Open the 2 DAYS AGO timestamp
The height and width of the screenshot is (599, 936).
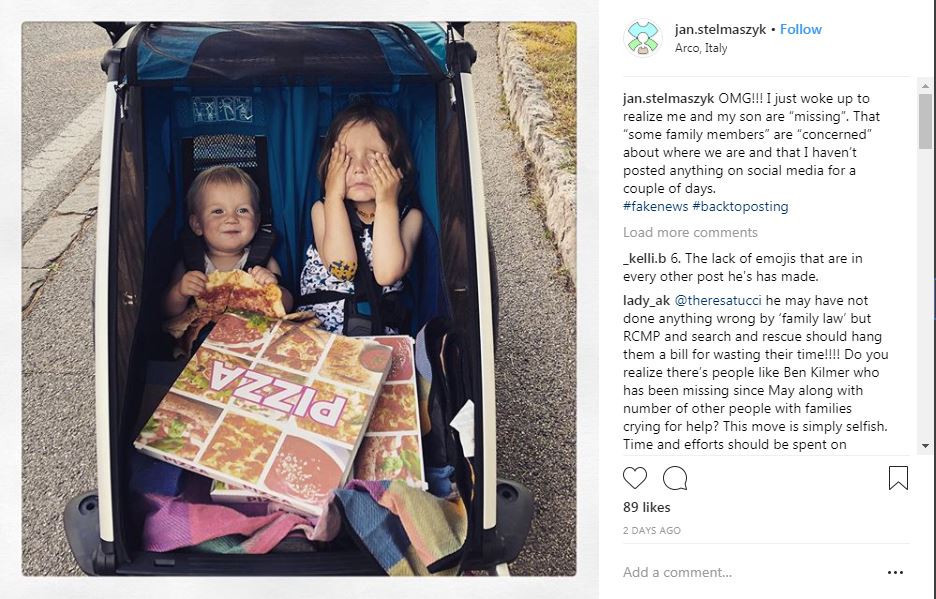[651, 530]
